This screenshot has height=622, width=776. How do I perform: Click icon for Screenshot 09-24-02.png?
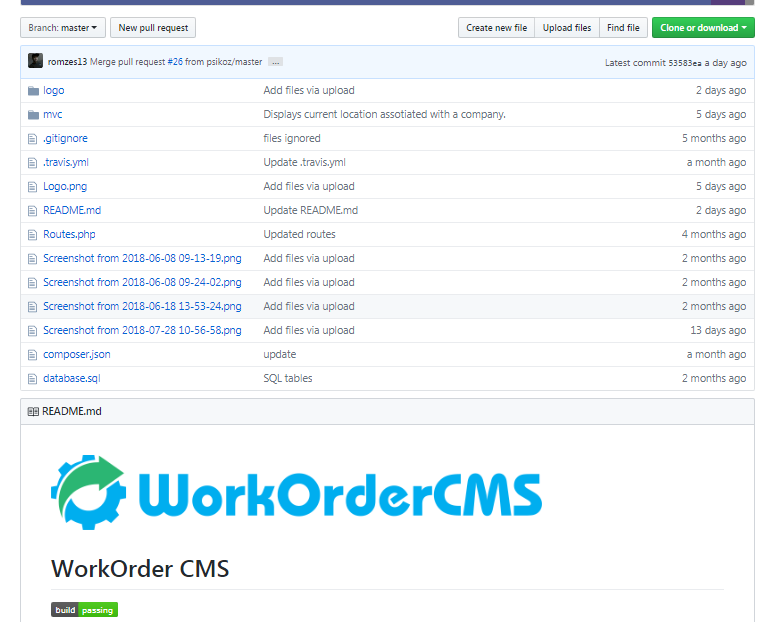(x=33, y=283)
